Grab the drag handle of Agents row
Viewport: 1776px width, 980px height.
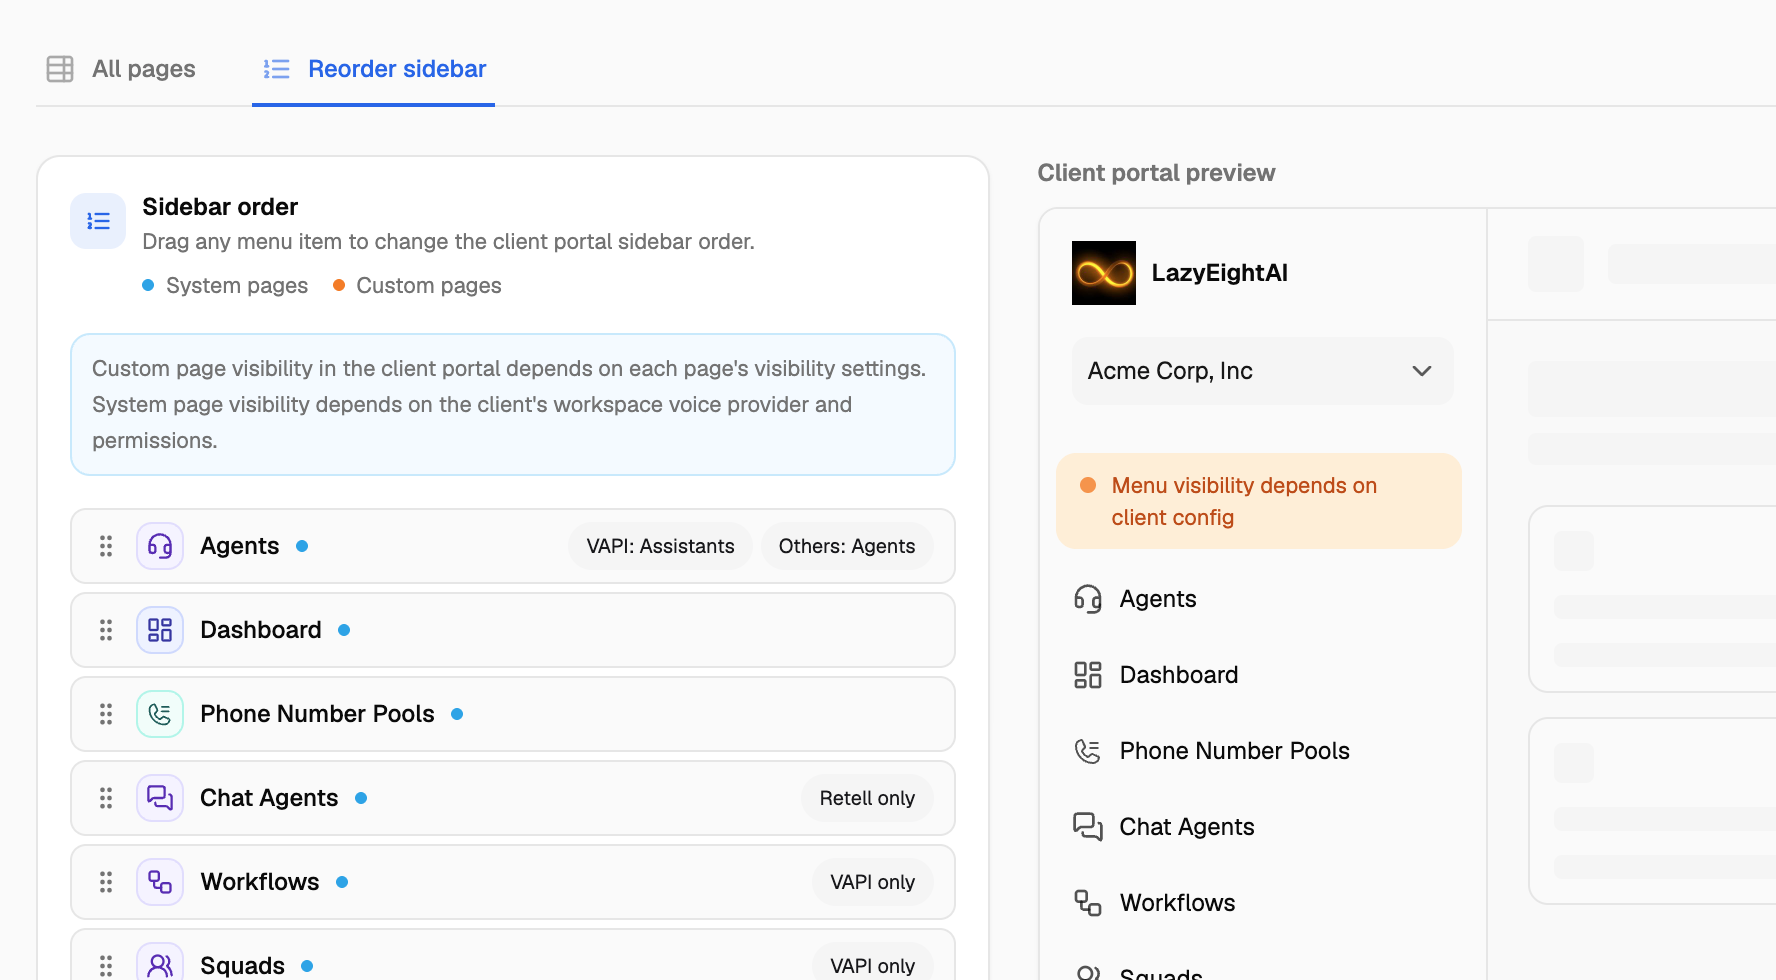(106, 546)
